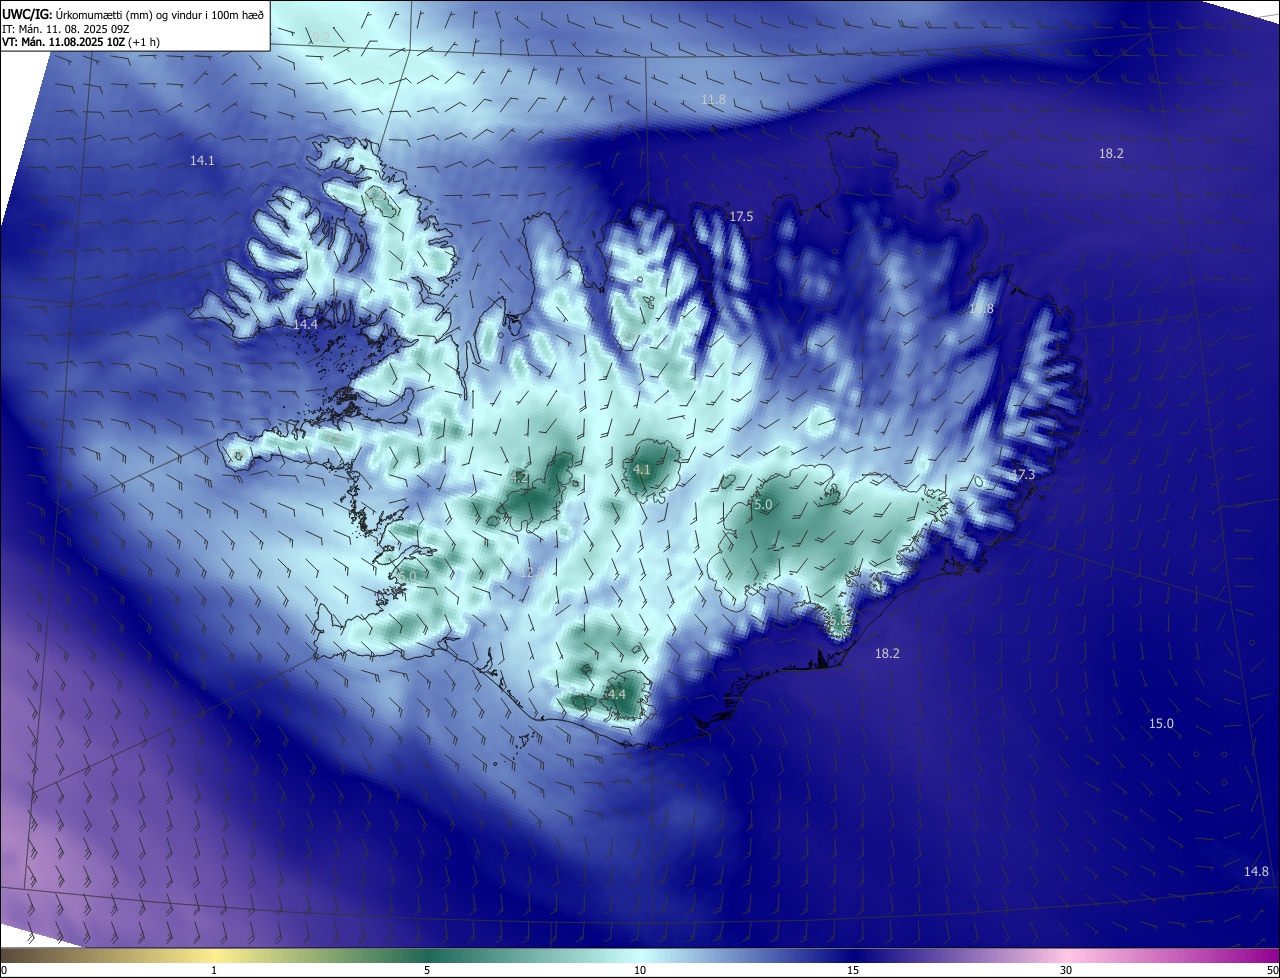Viewport: 1280px width, 978px height.
Task: Click the 4.4 value on the southern glacier
Action: [617, 694]
